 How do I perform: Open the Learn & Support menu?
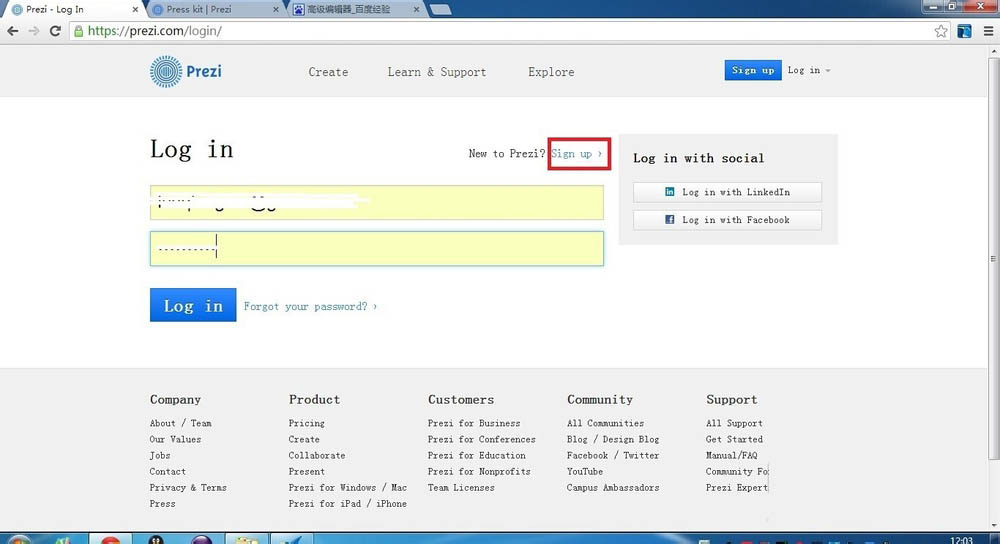pos(437,72)
